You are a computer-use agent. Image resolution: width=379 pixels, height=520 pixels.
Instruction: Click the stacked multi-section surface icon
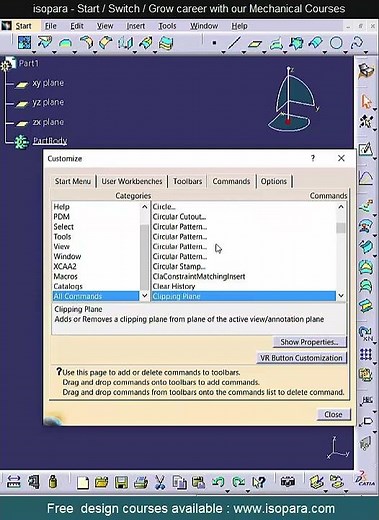tap(166, 43)
